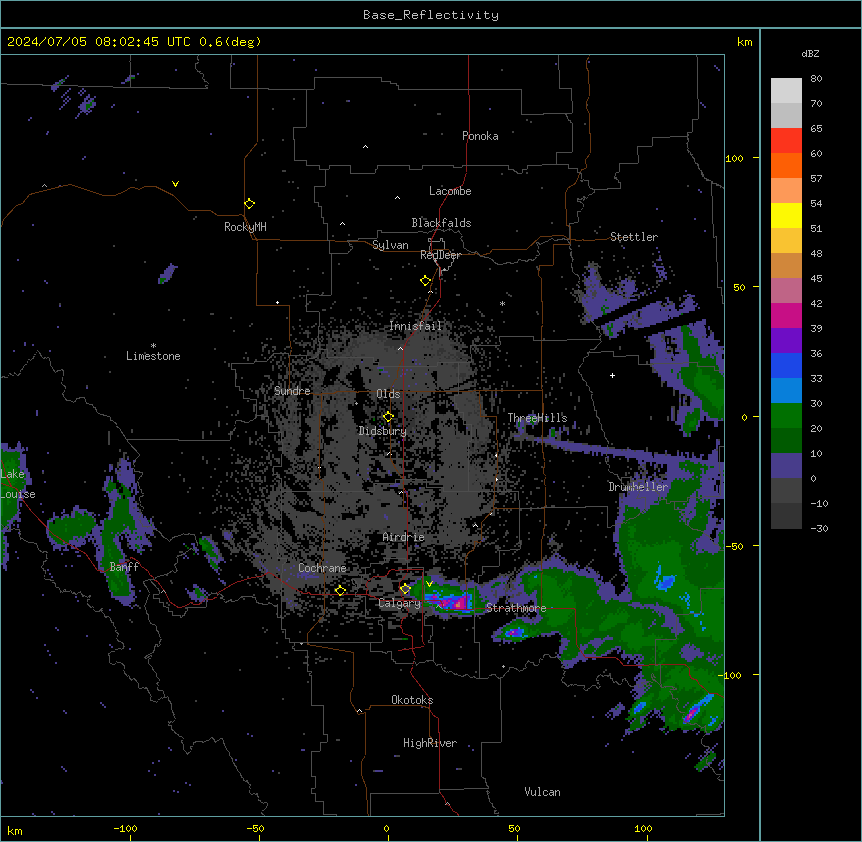Click the 2024/07/05 08:02:45 UTC timestamp

click(99, 42)
